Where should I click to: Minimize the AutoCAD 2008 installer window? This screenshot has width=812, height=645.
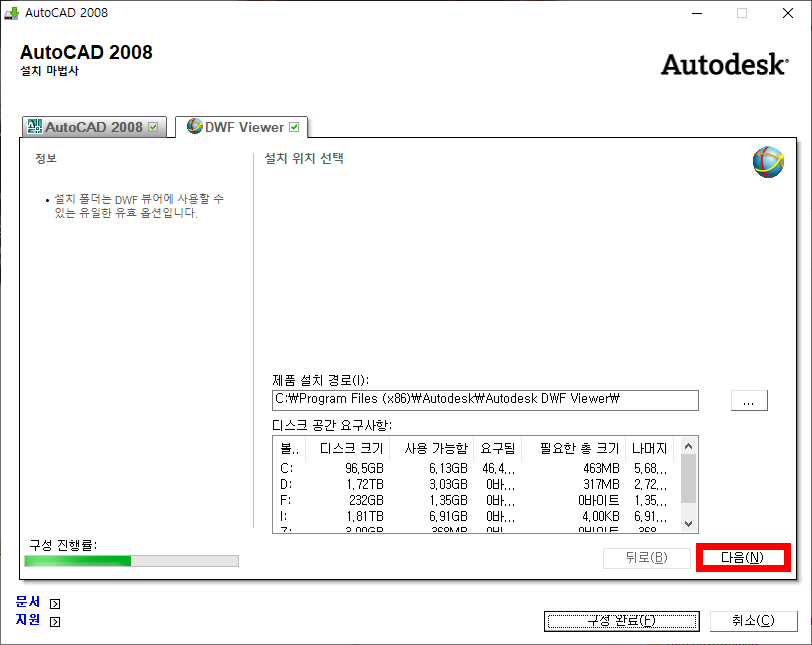click(x=697, y=13)
